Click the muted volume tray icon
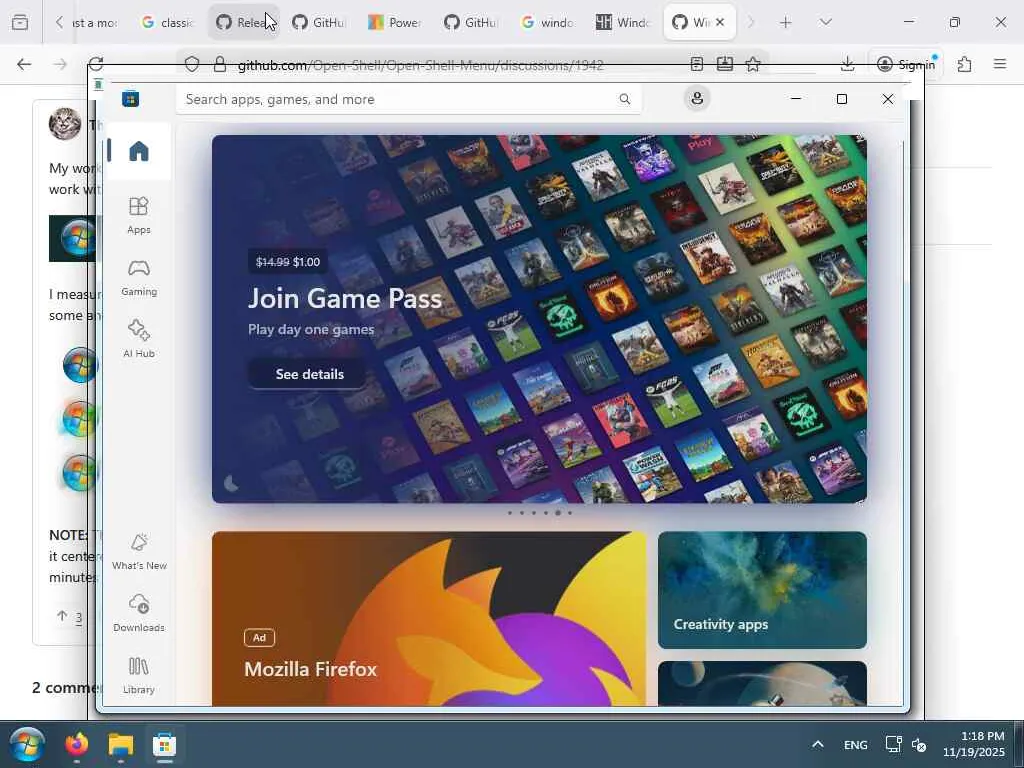This screenshot has width=1024, height=768. coord(919,744)
